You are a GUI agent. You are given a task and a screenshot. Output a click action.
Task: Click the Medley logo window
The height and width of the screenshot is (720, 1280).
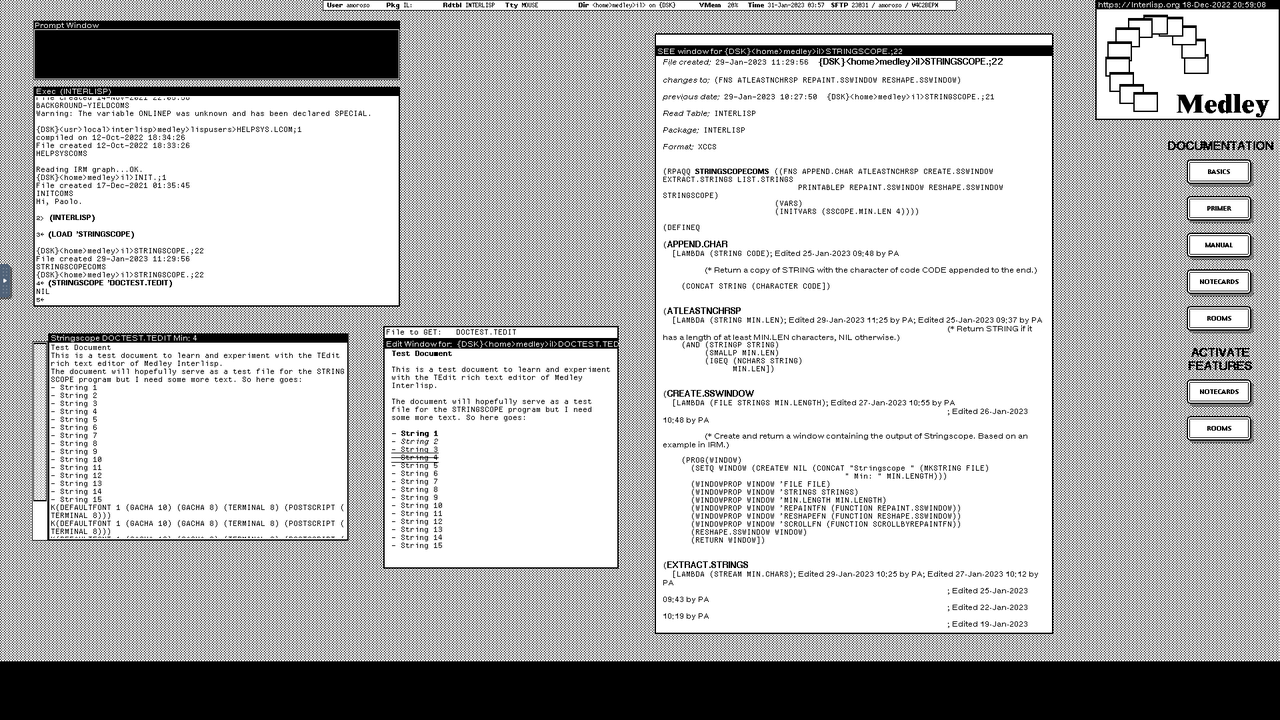coord(1187,65)
